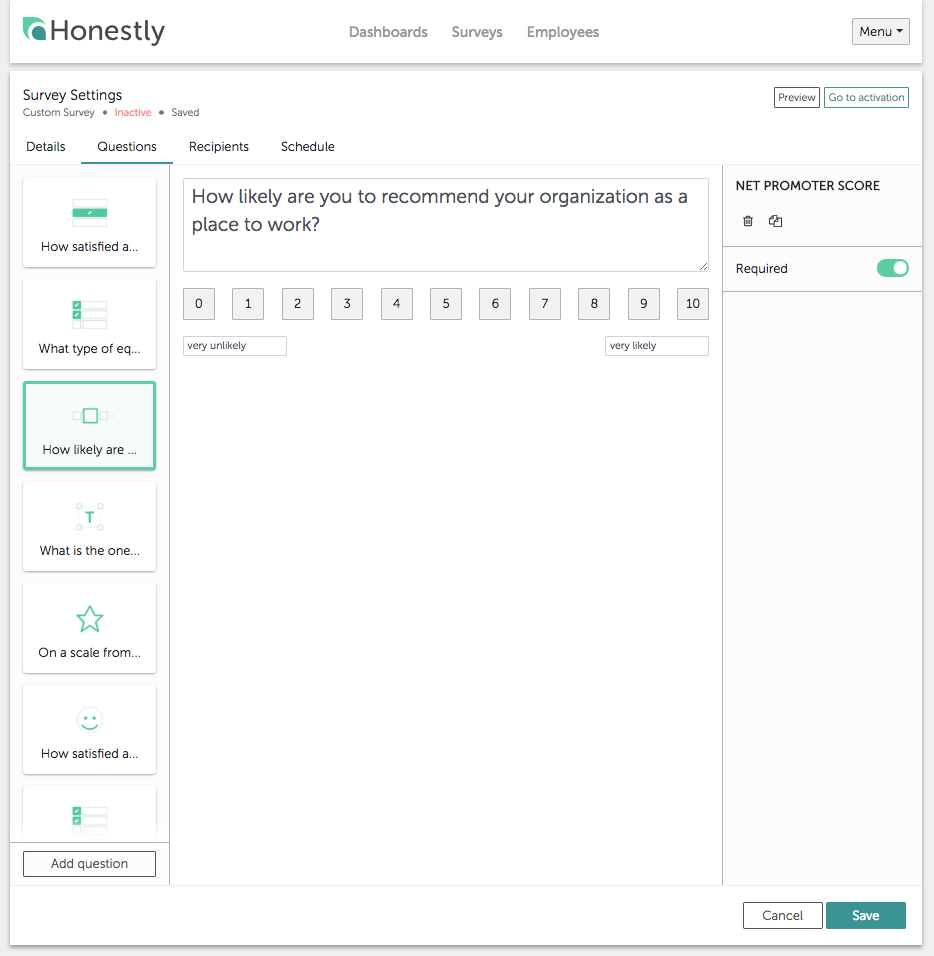Viewport: 934px width, 956px height.
Task: Edit the "very likely" label field
Action: [656, 345]
